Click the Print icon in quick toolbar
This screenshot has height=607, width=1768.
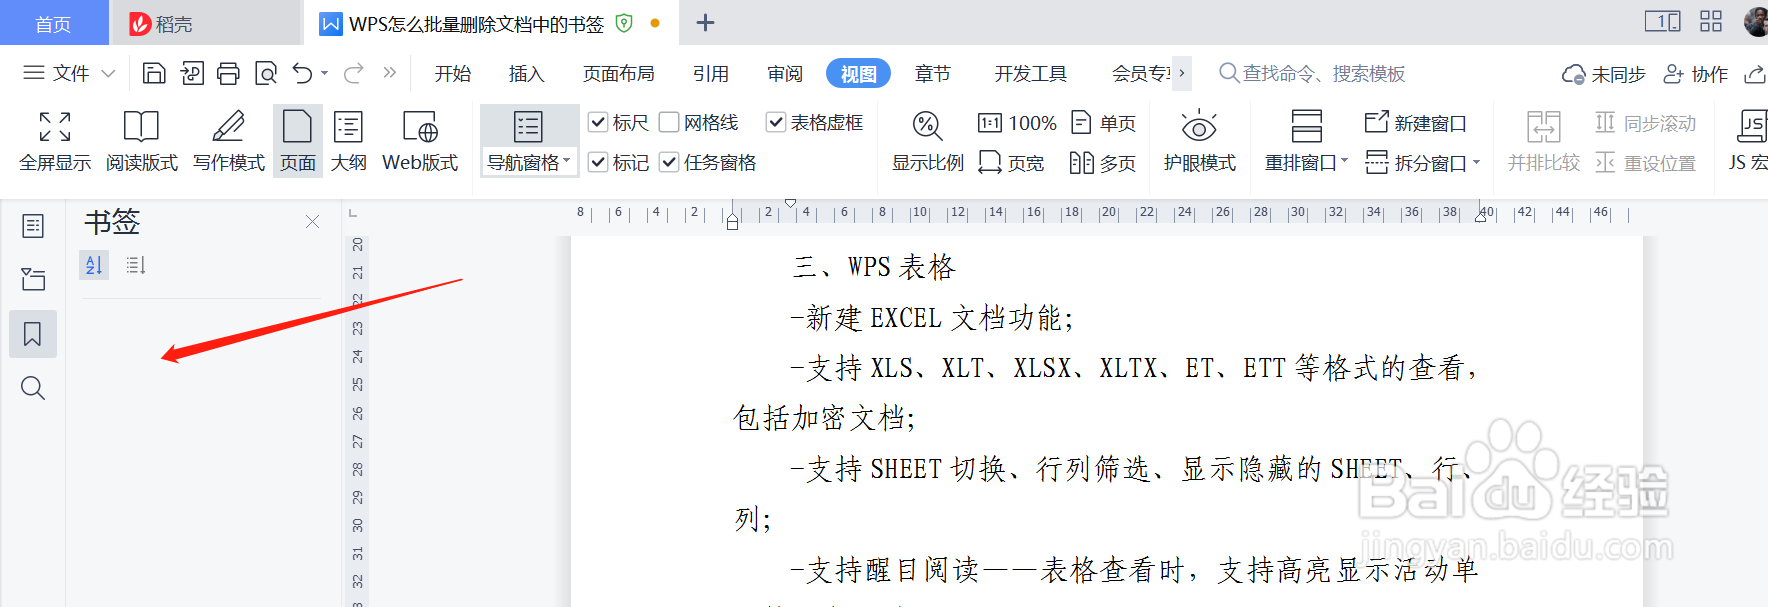click(228, 73)
